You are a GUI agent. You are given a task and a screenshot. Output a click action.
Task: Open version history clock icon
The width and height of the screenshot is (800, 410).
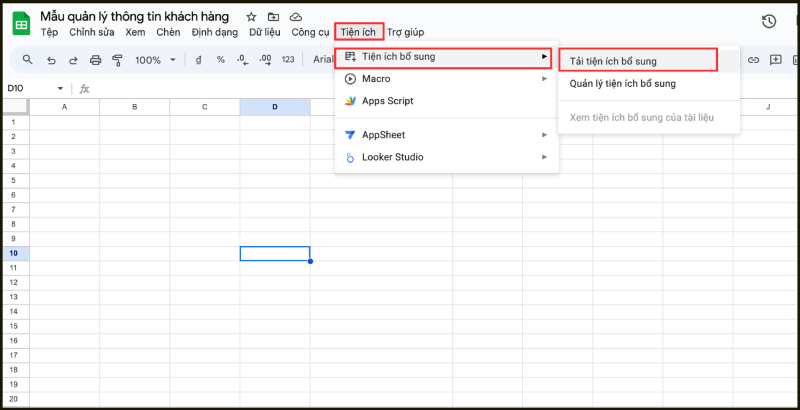[768, 21]
